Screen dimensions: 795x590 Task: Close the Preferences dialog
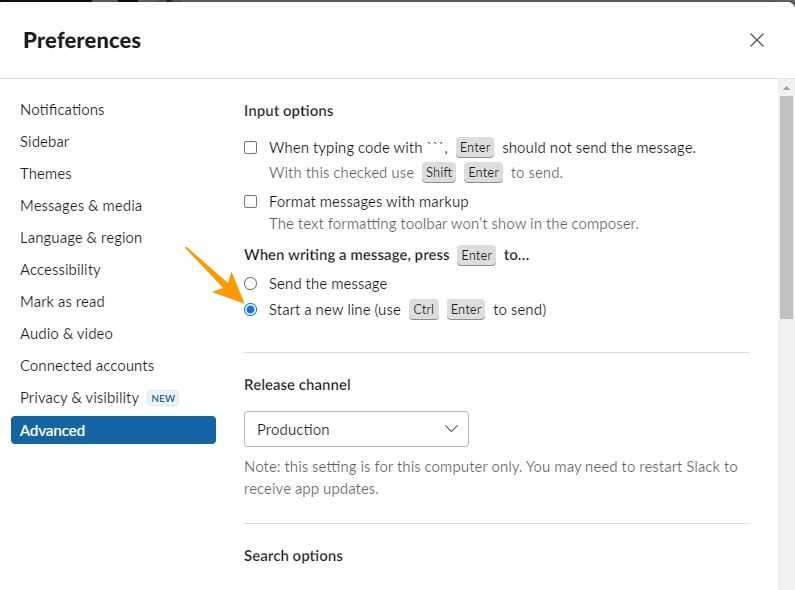click(756, 40)
